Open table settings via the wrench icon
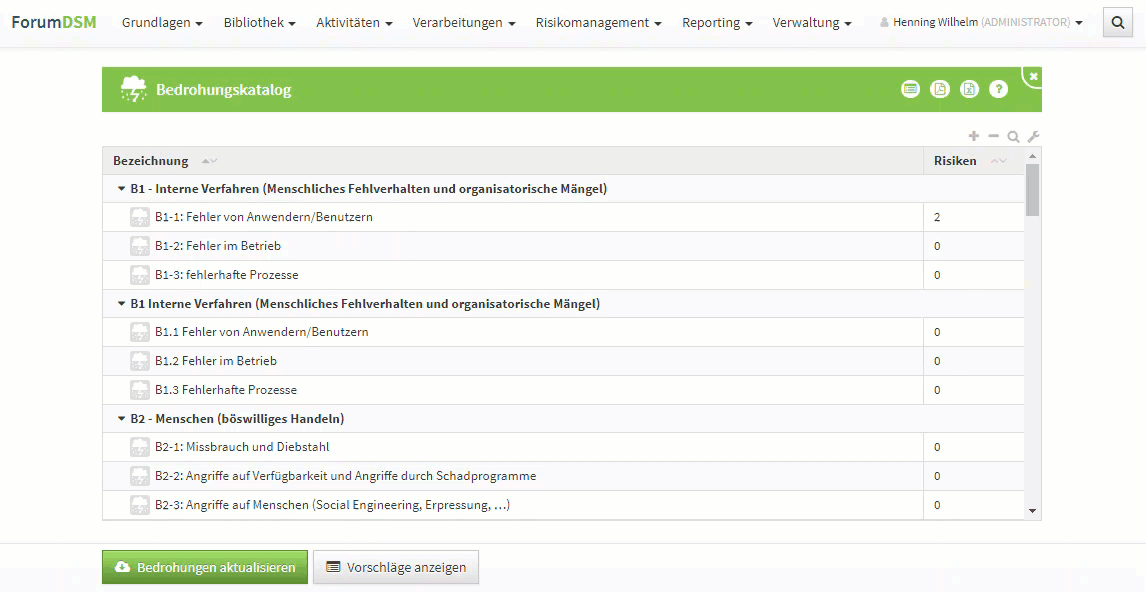 (x=1033, y=136)
